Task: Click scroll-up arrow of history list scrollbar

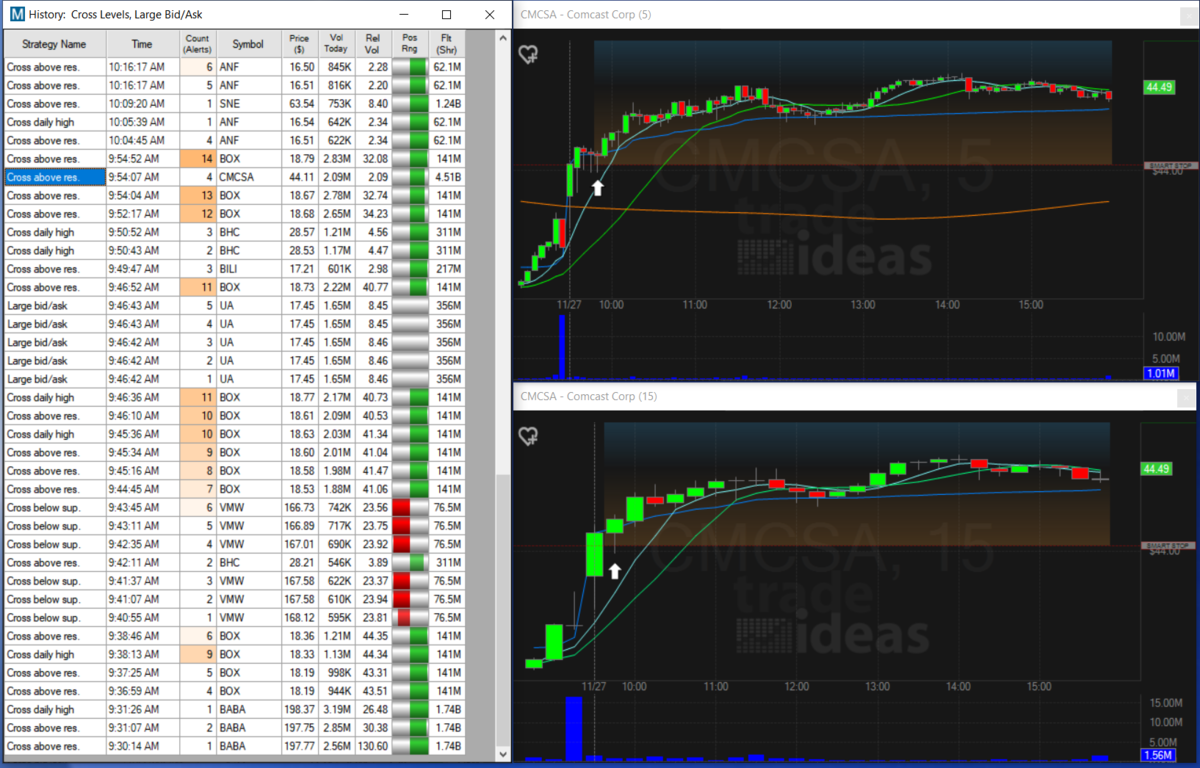Action: [x=502, y=38]
